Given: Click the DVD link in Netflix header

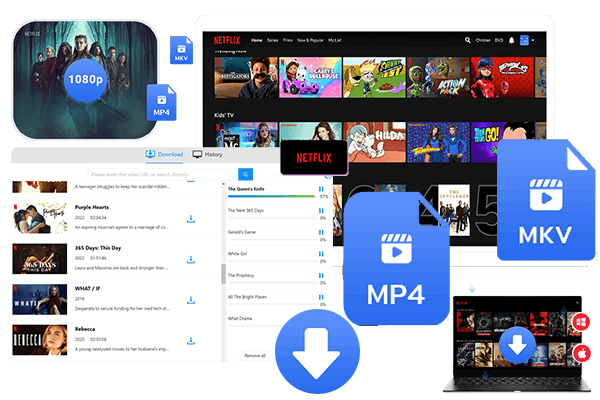Looking at the screenshot, I should click(499, 40).
